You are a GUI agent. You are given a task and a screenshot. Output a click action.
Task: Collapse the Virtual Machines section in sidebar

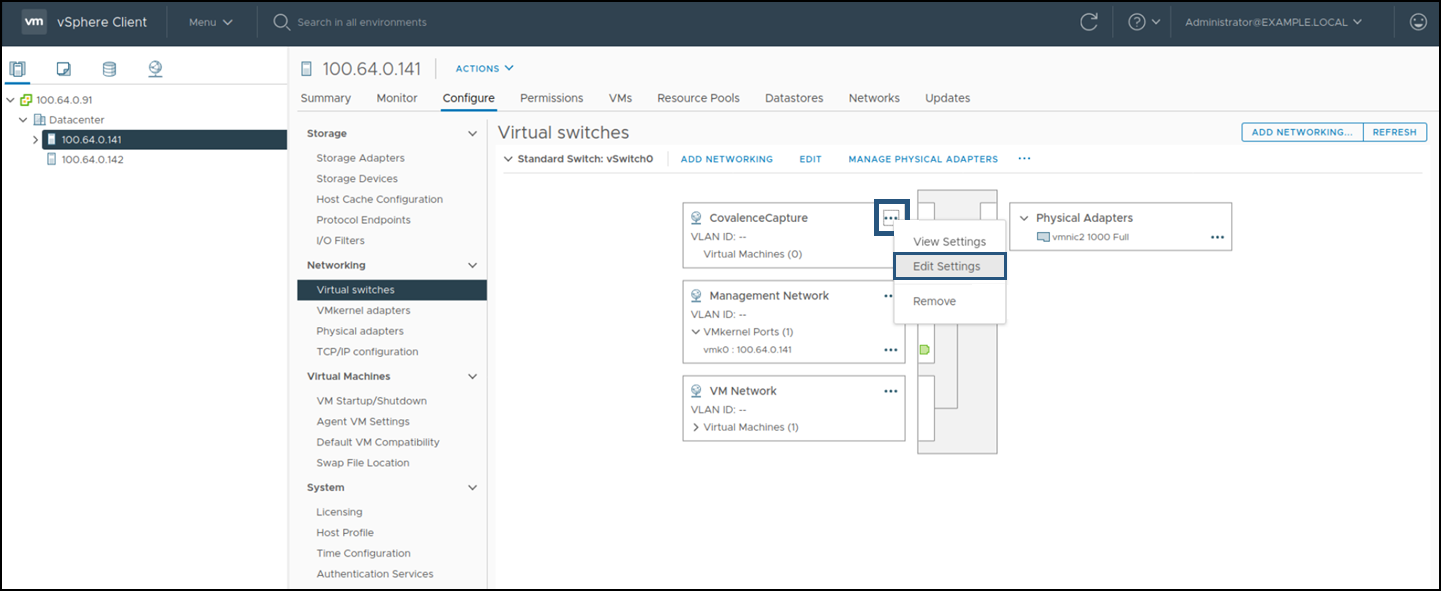pyautogui.click(x=473, y=377)
